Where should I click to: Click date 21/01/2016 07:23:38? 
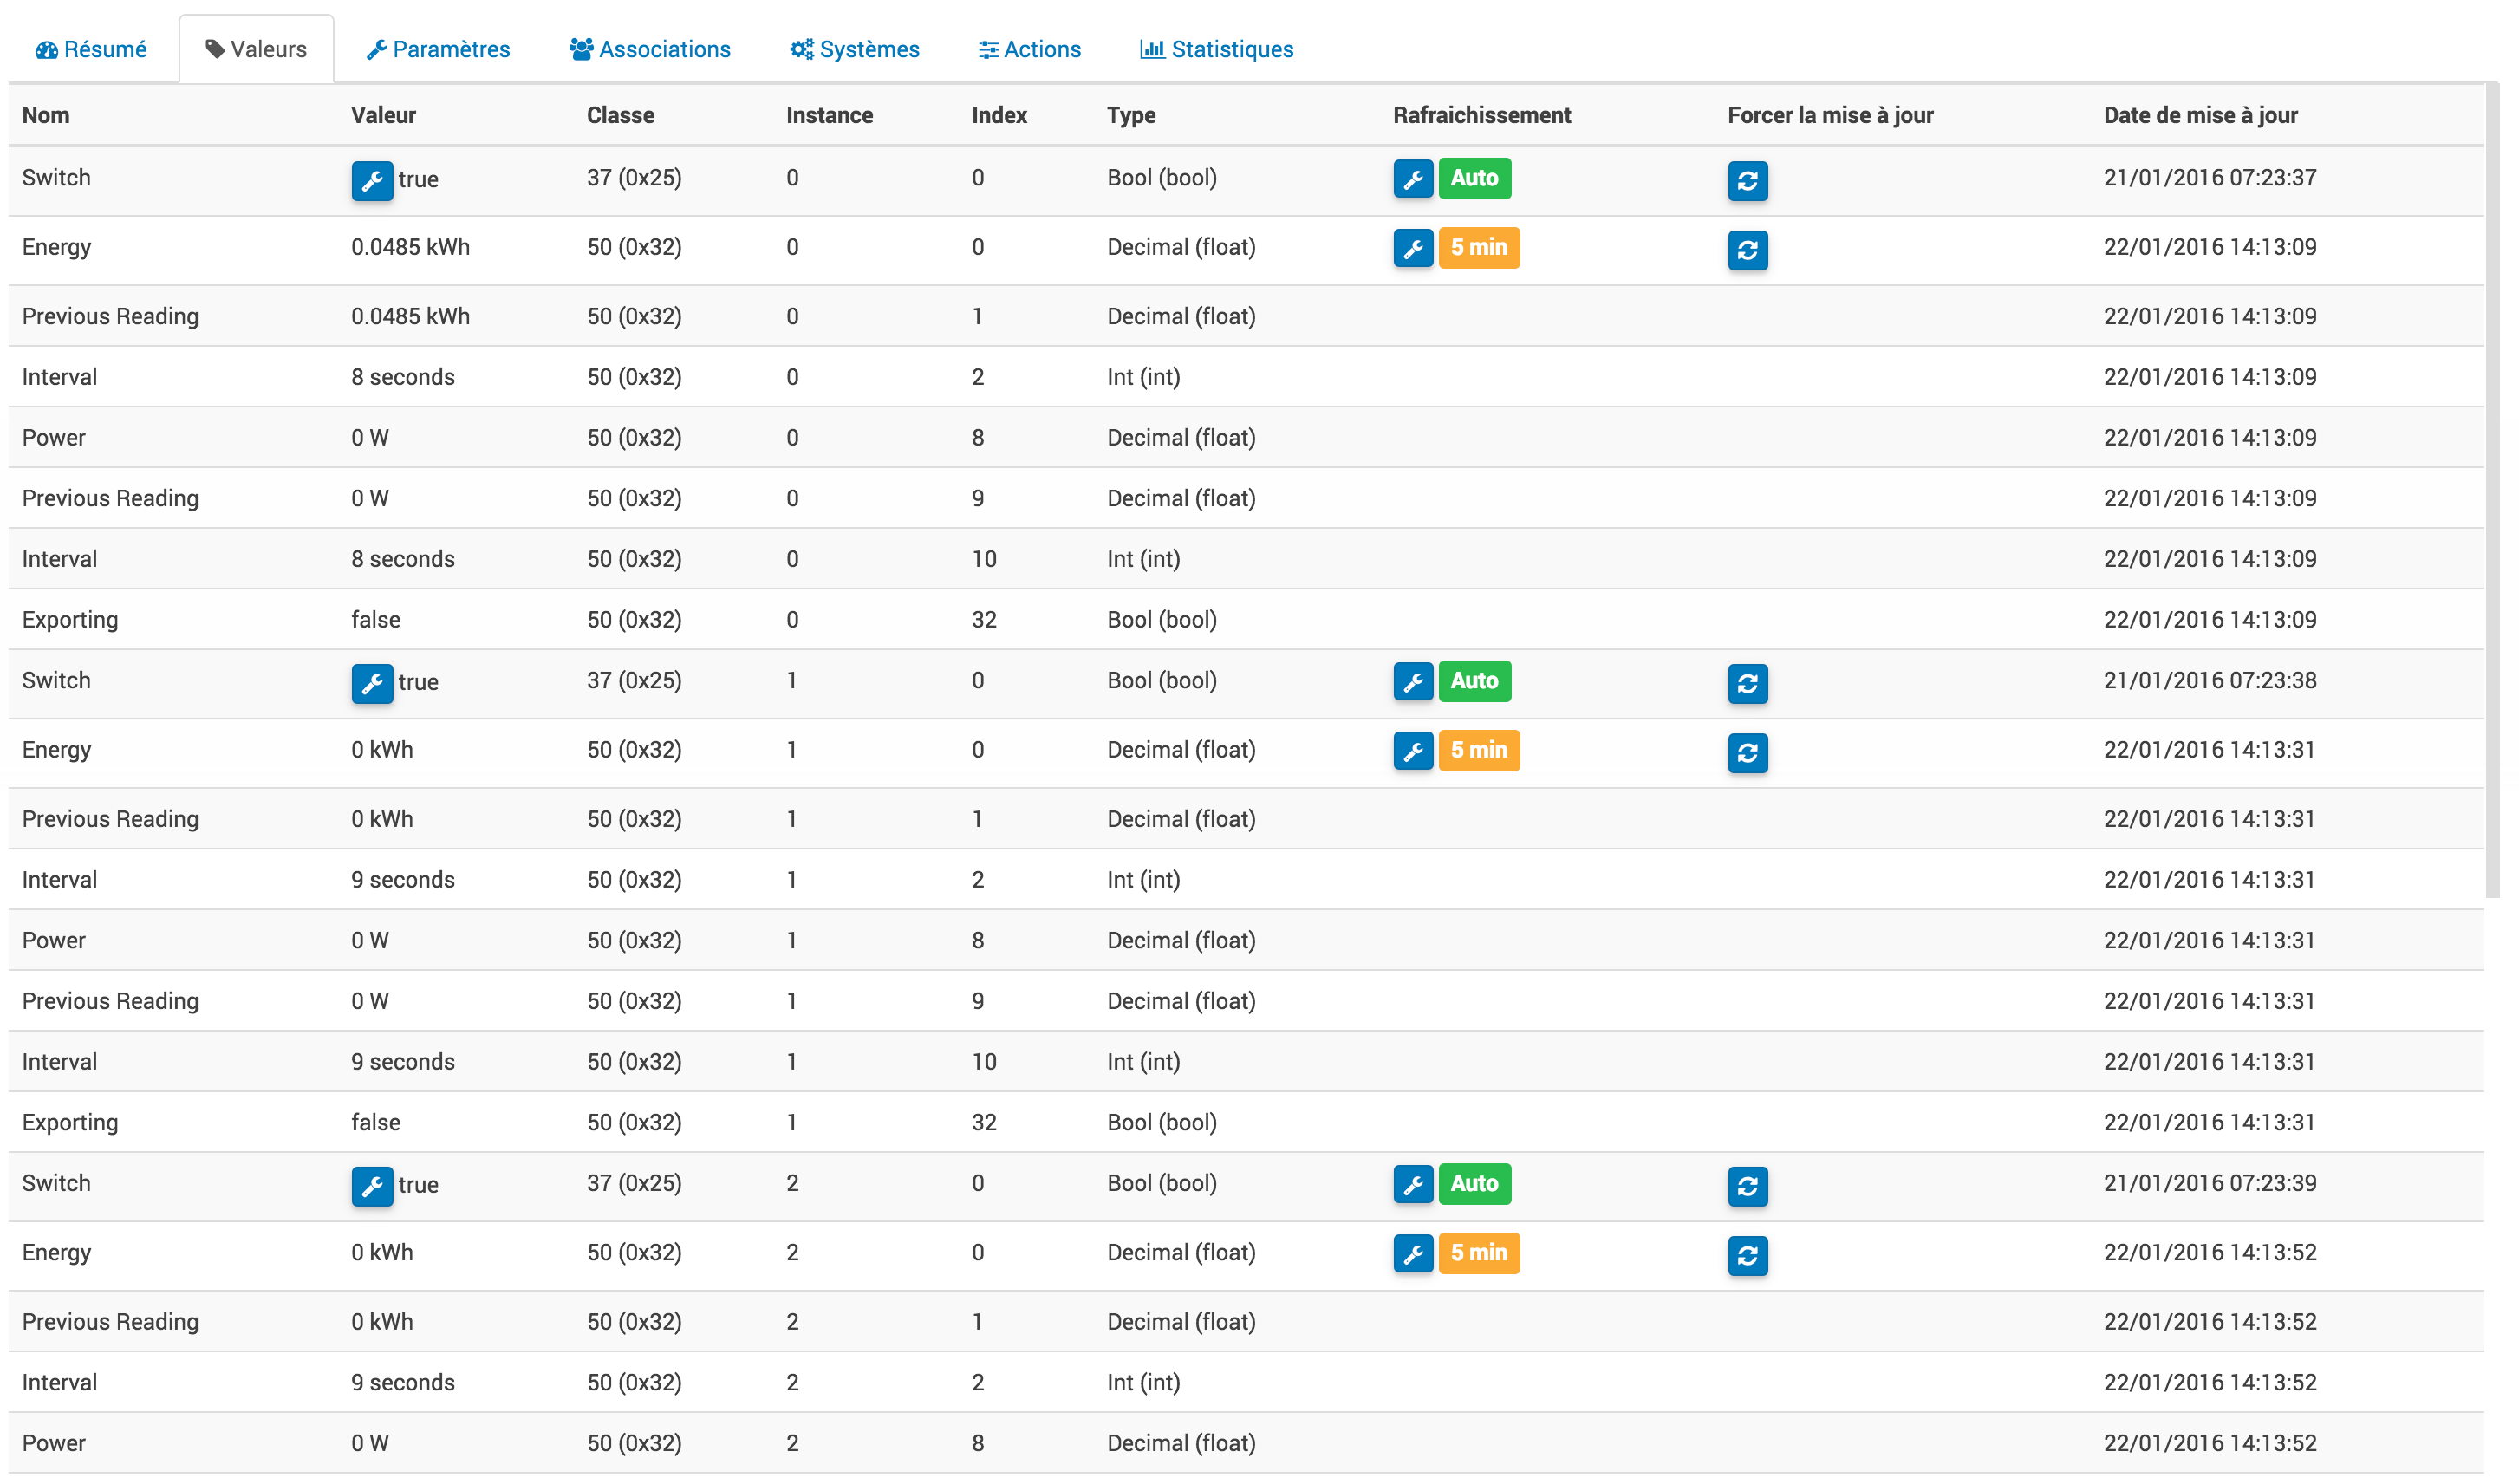point(2210,681)
